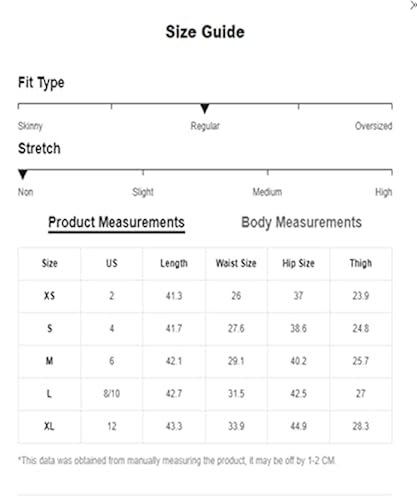Viewport: 417px width, 500px height.
Task: Click the Hip Size column header
Action: [x=298, y=263]
